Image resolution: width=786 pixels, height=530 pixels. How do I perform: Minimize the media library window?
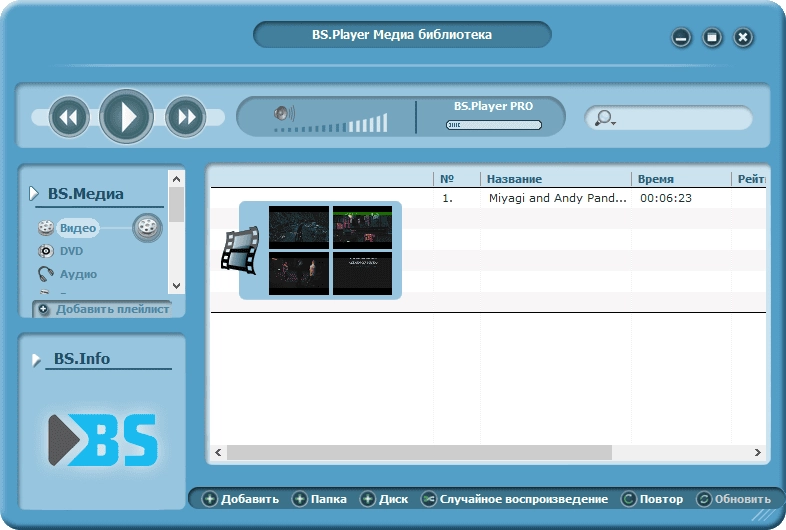click(x=681, y=37)
